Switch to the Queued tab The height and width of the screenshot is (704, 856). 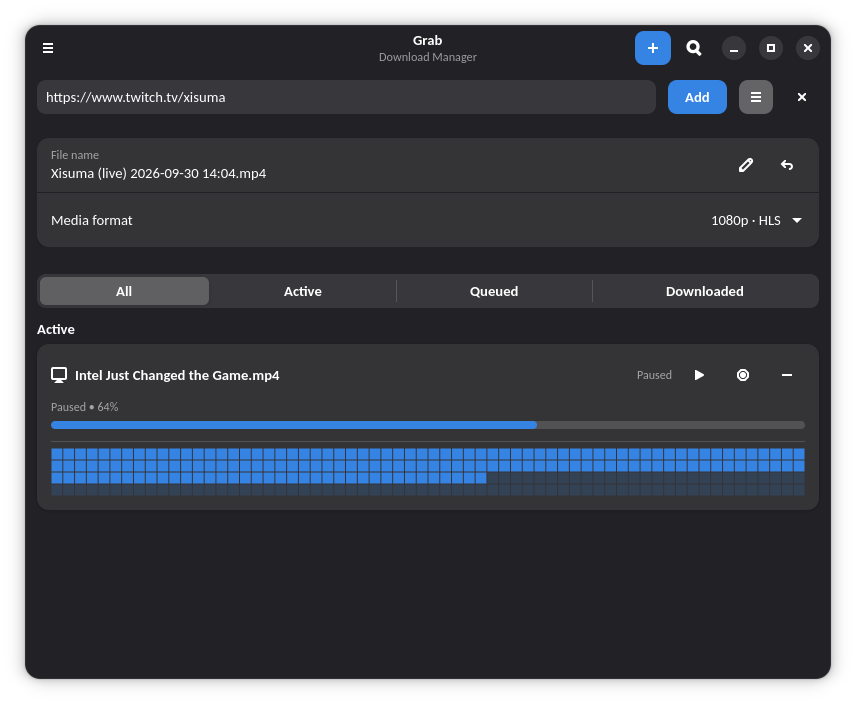[494, 291]
